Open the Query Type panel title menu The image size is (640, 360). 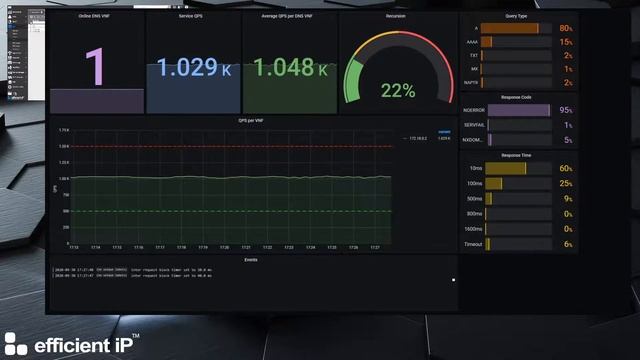[x=516, y=16]
